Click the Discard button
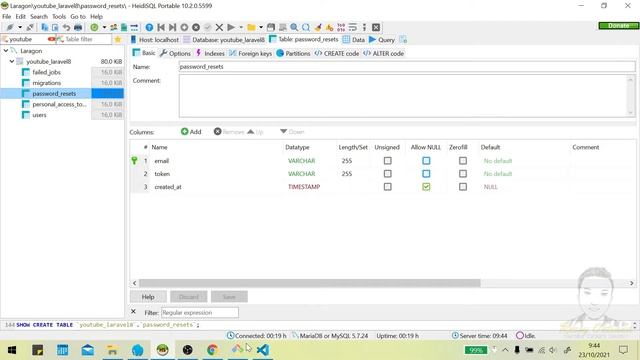 (189, 297)
